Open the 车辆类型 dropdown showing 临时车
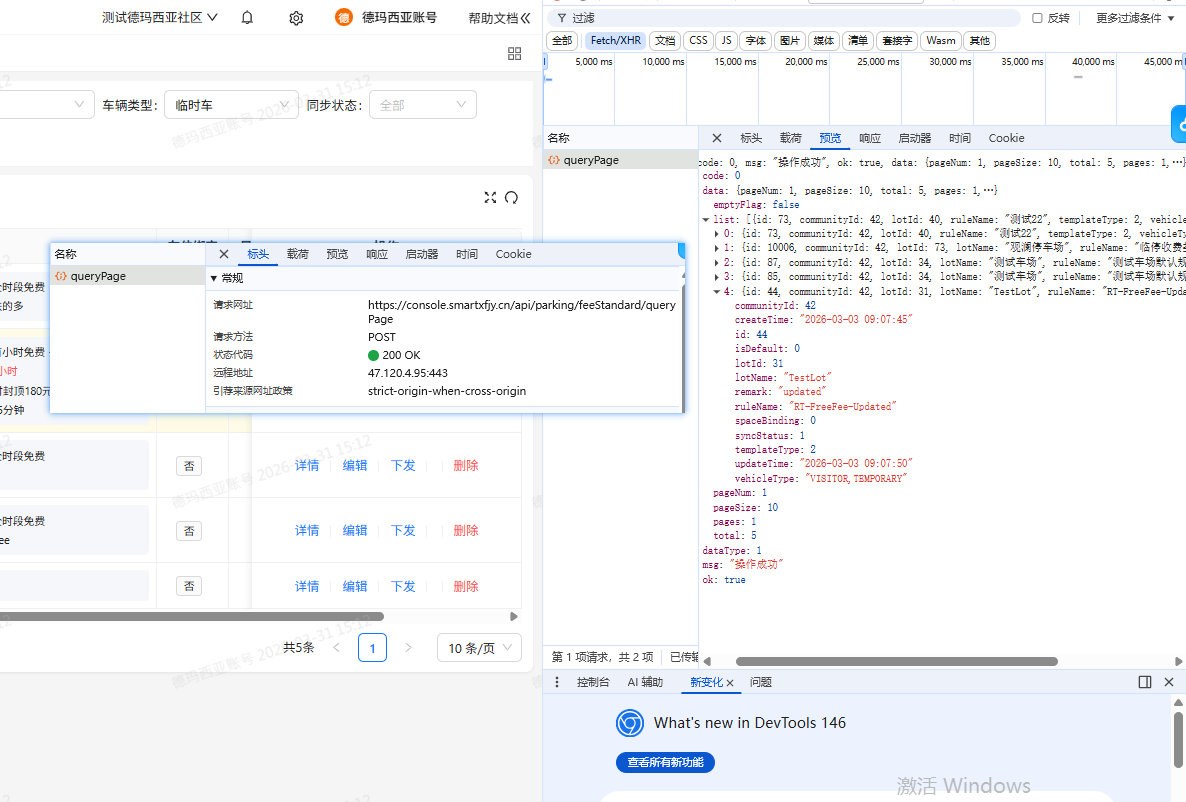Viewport: 1186px width, 802px height. 231,105
